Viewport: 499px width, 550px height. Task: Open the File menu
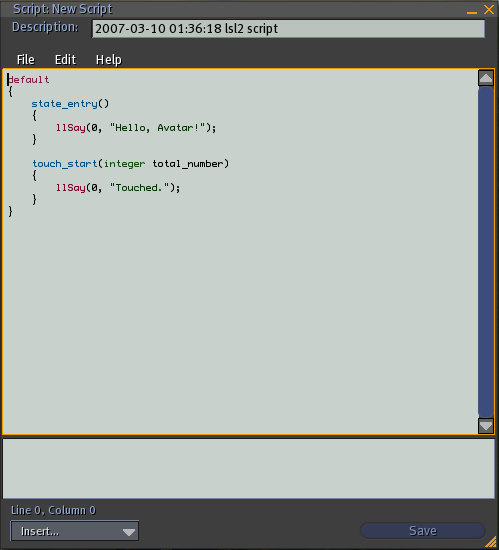(26, 60)
